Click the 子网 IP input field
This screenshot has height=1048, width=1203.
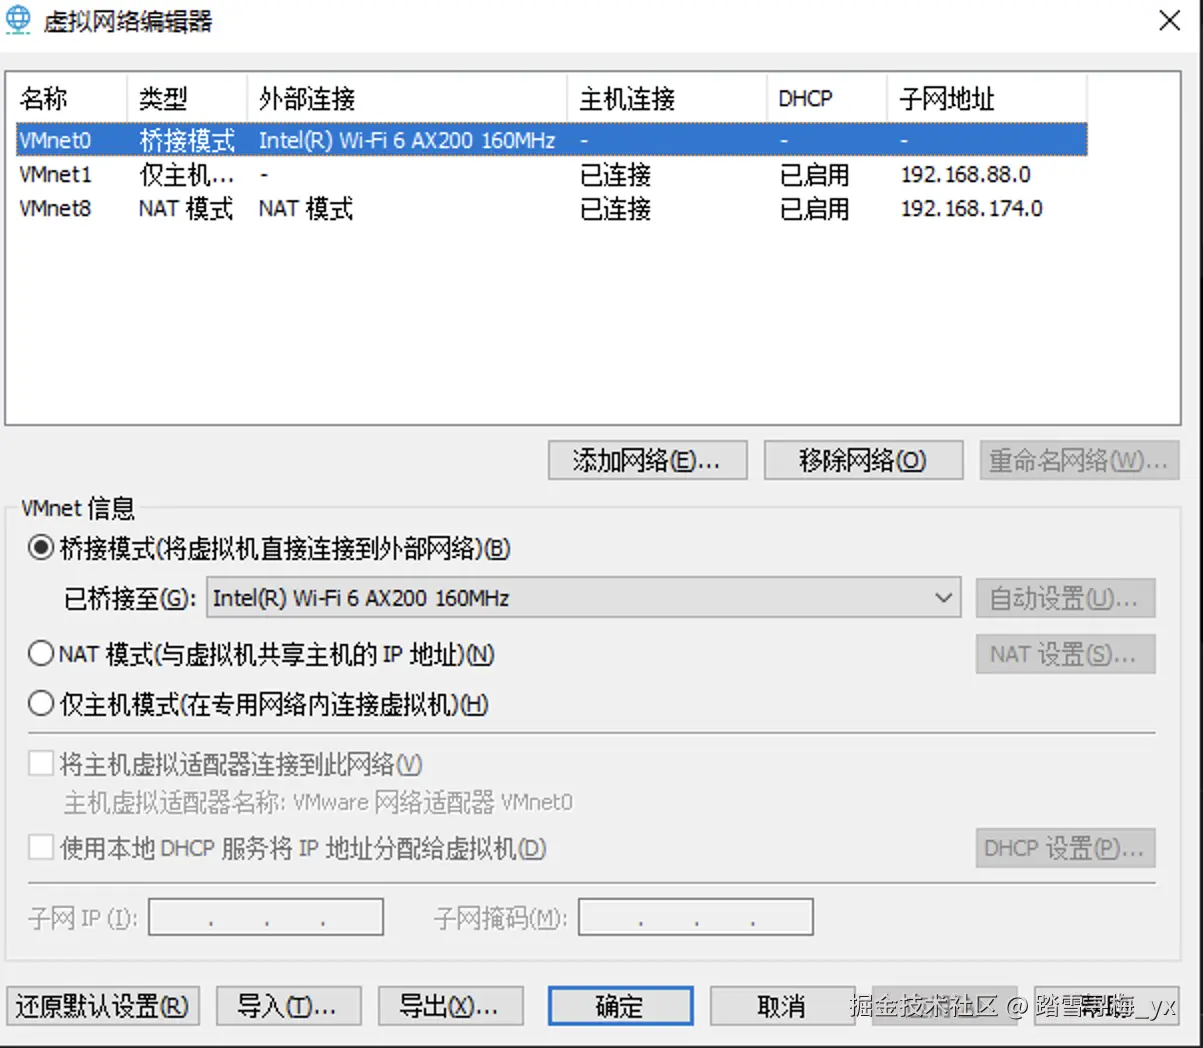click(266, 917)
